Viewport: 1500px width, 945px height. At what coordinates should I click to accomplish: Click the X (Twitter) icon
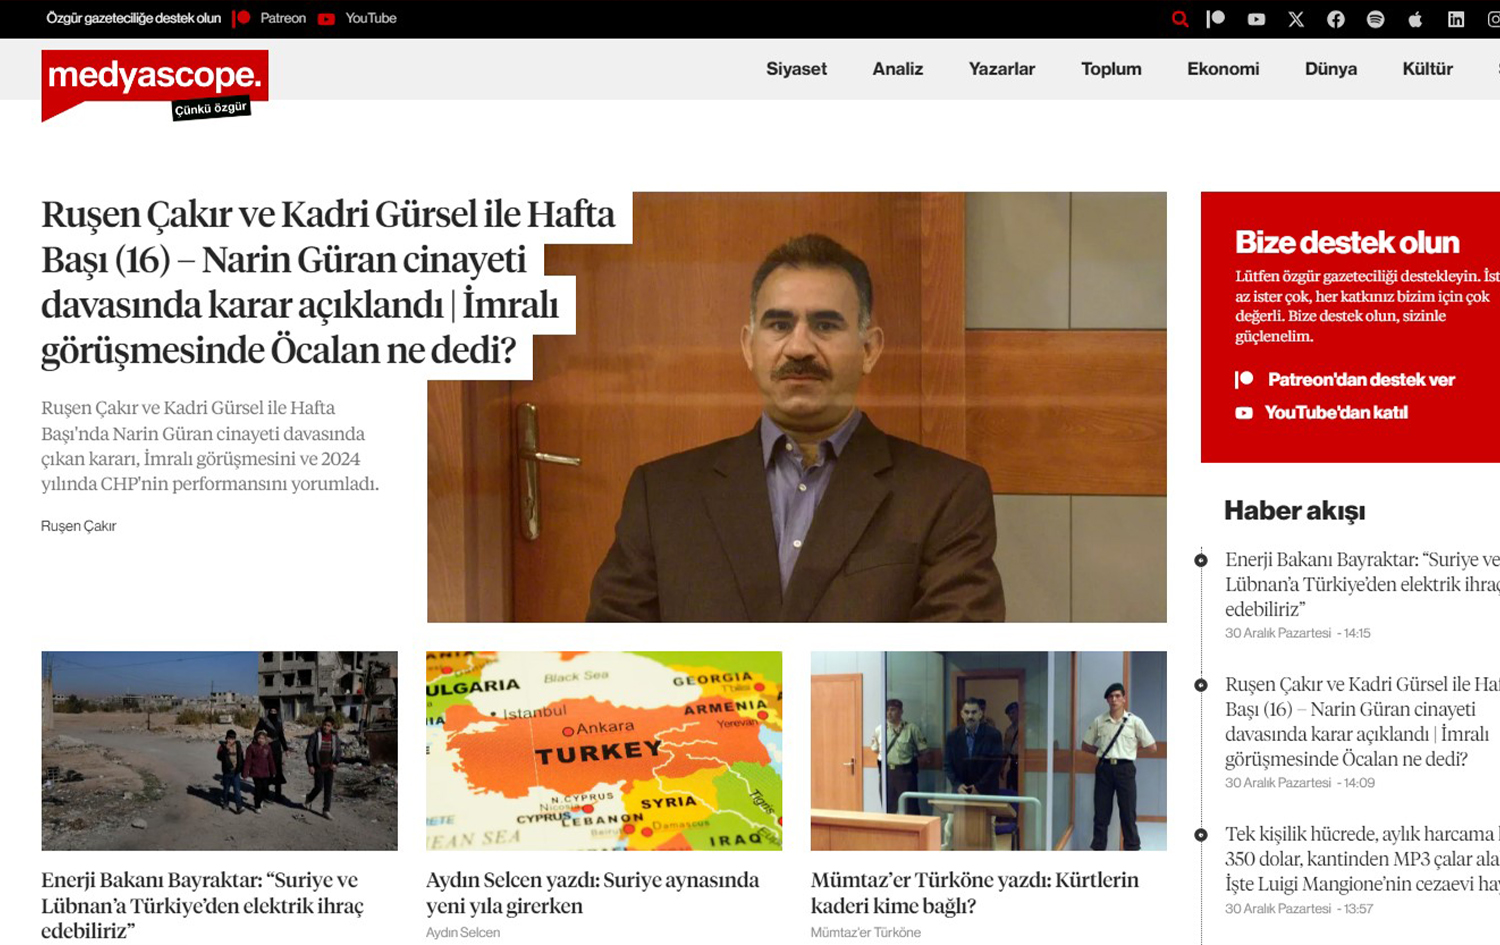[x=1296, y=19]
